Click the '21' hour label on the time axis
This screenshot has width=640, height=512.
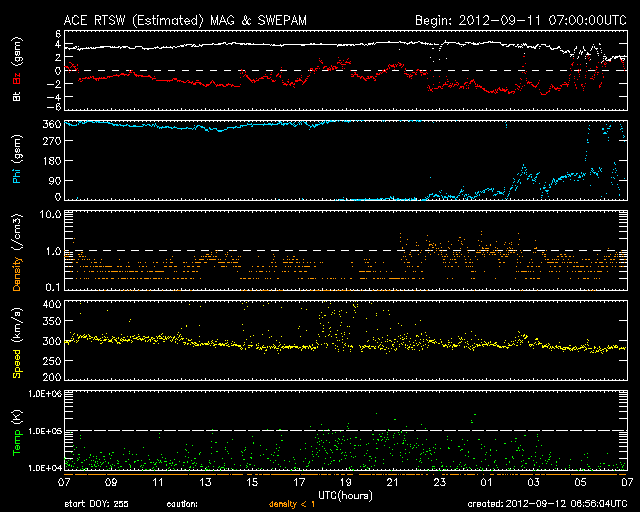pos(393,483)
